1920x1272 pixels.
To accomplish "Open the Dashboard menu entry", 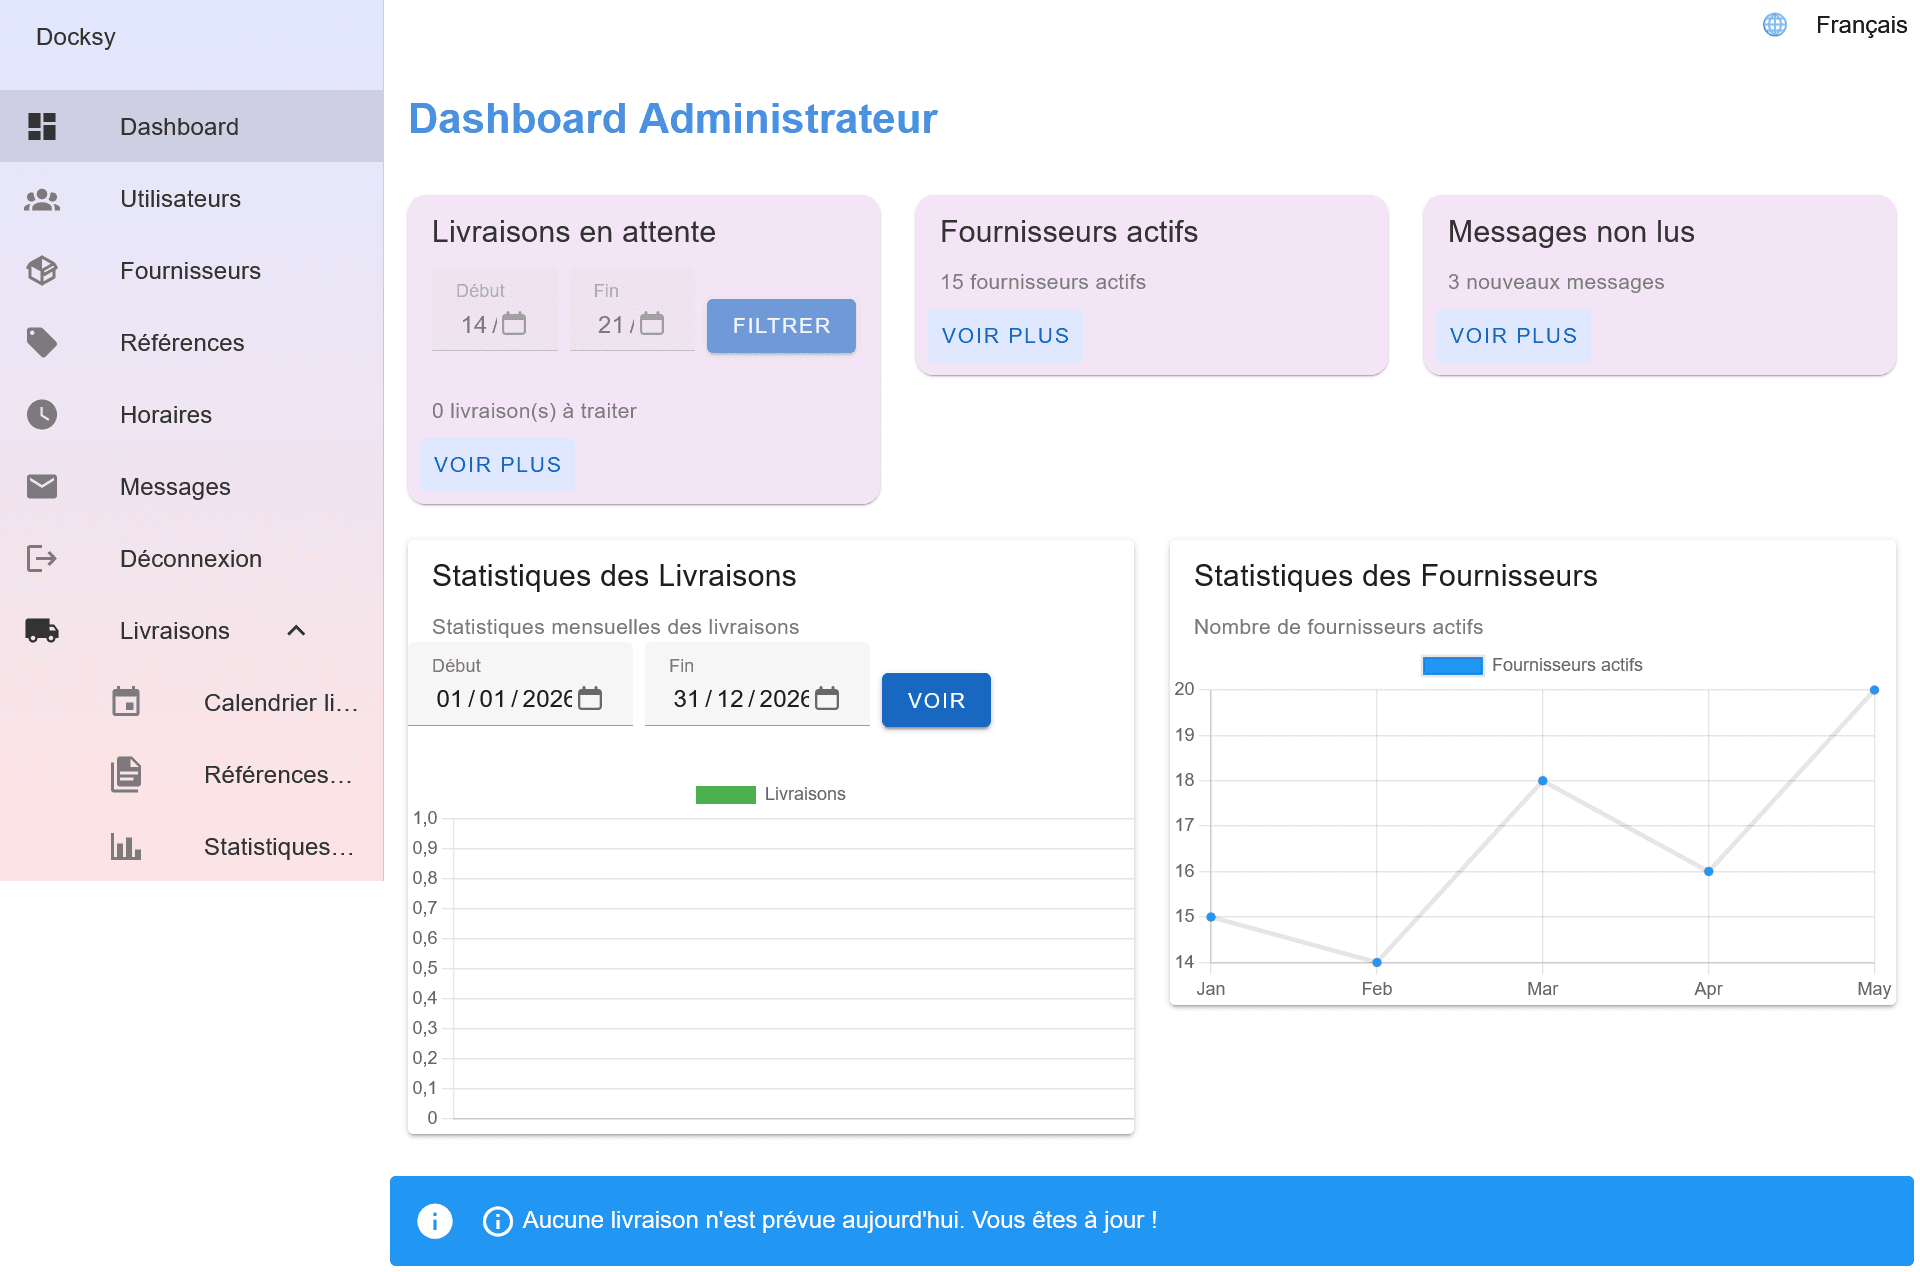I will [x=180, y=126].
